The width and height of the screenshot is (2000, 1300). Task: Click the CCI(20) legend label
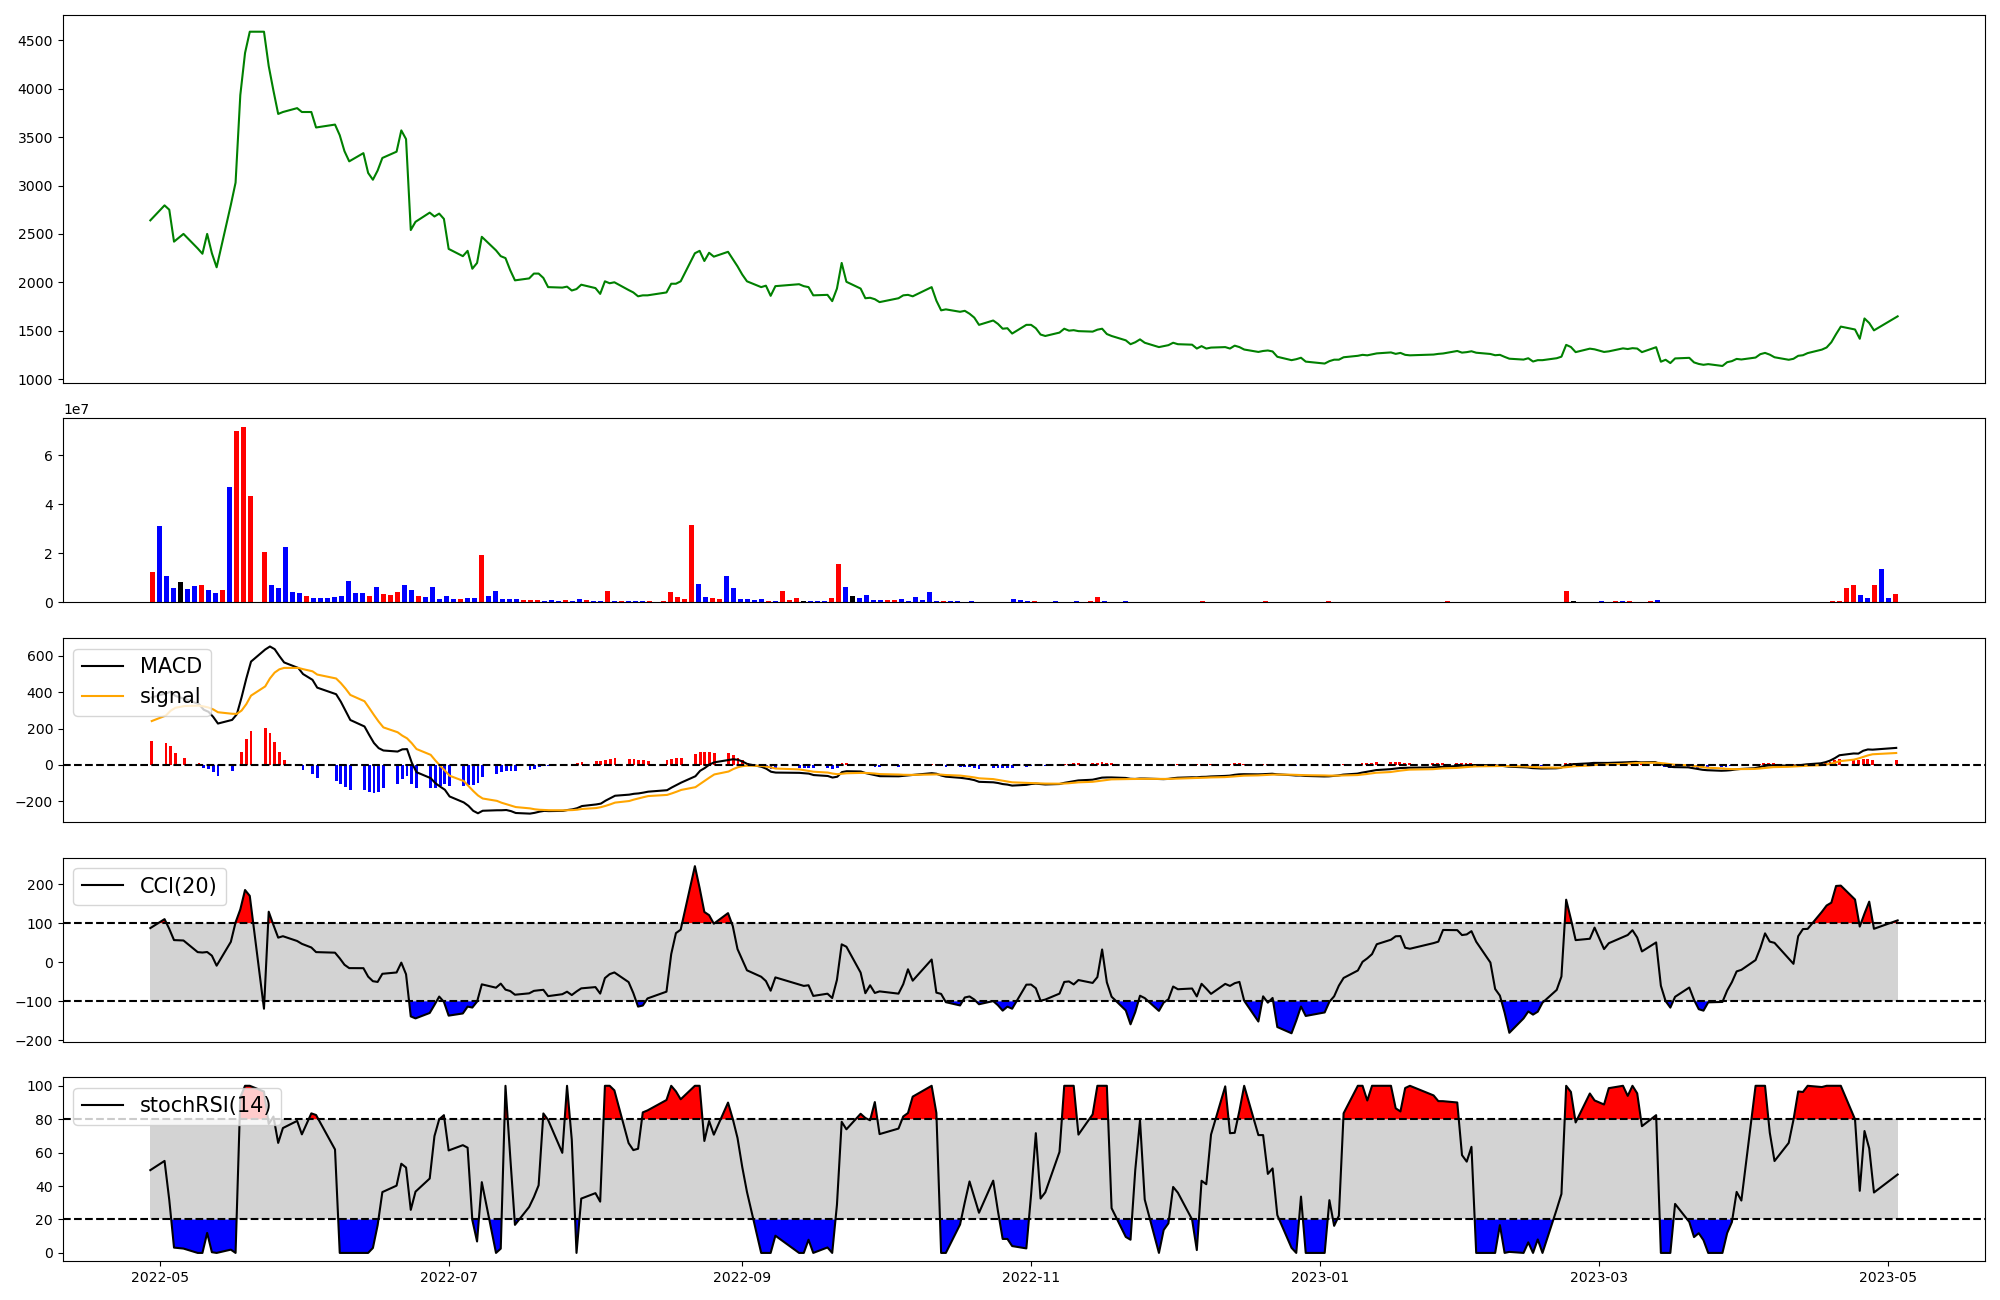[x=178, y=886]
